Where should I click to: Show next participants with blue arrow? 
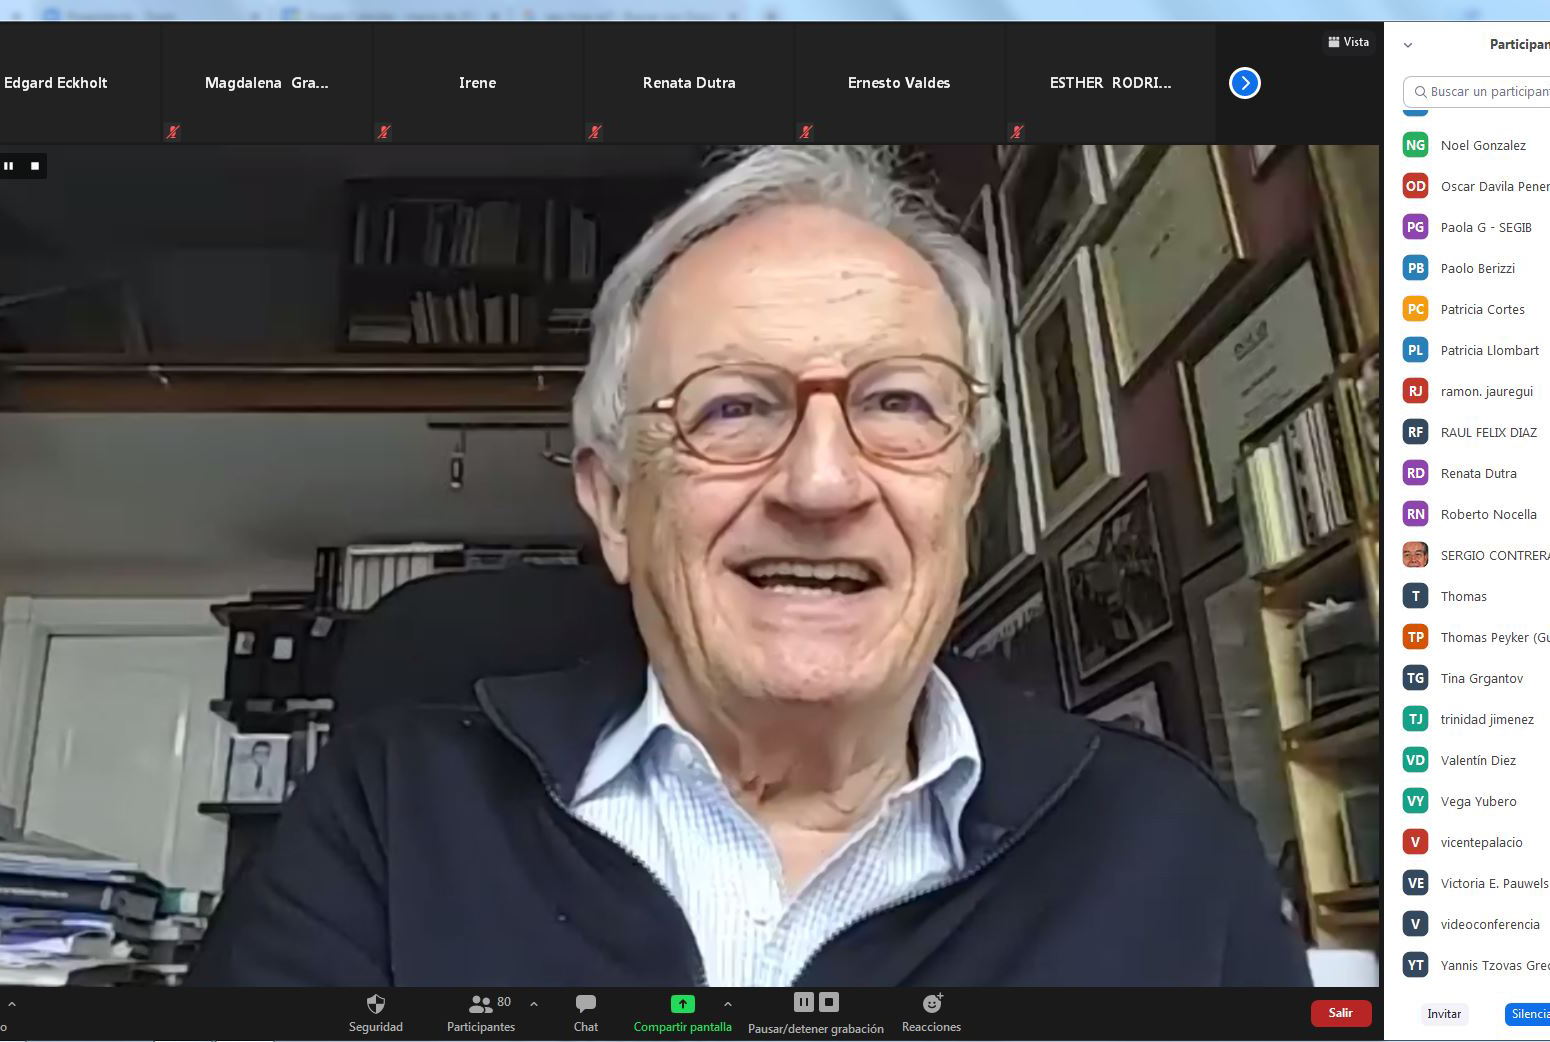(x=1244, y=83)
